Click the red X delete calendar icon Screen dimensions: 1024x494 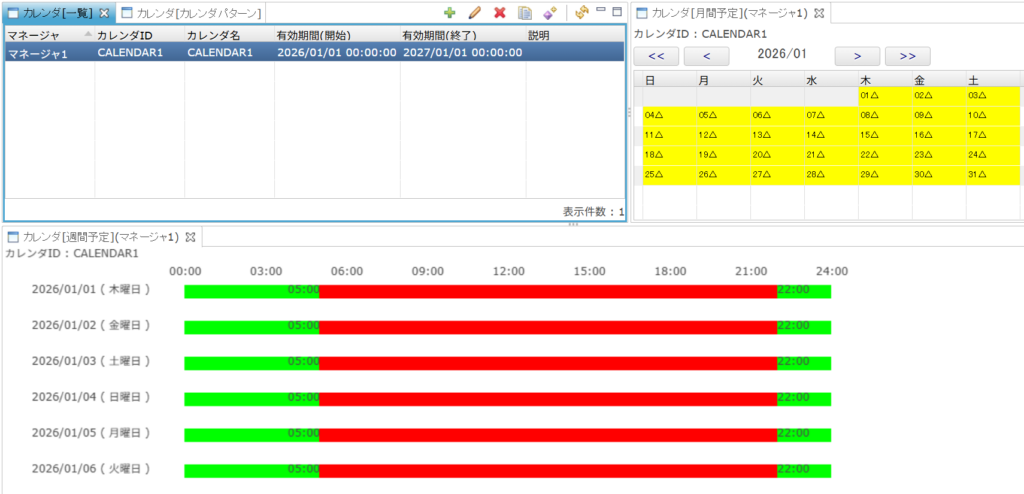(499, 13)
